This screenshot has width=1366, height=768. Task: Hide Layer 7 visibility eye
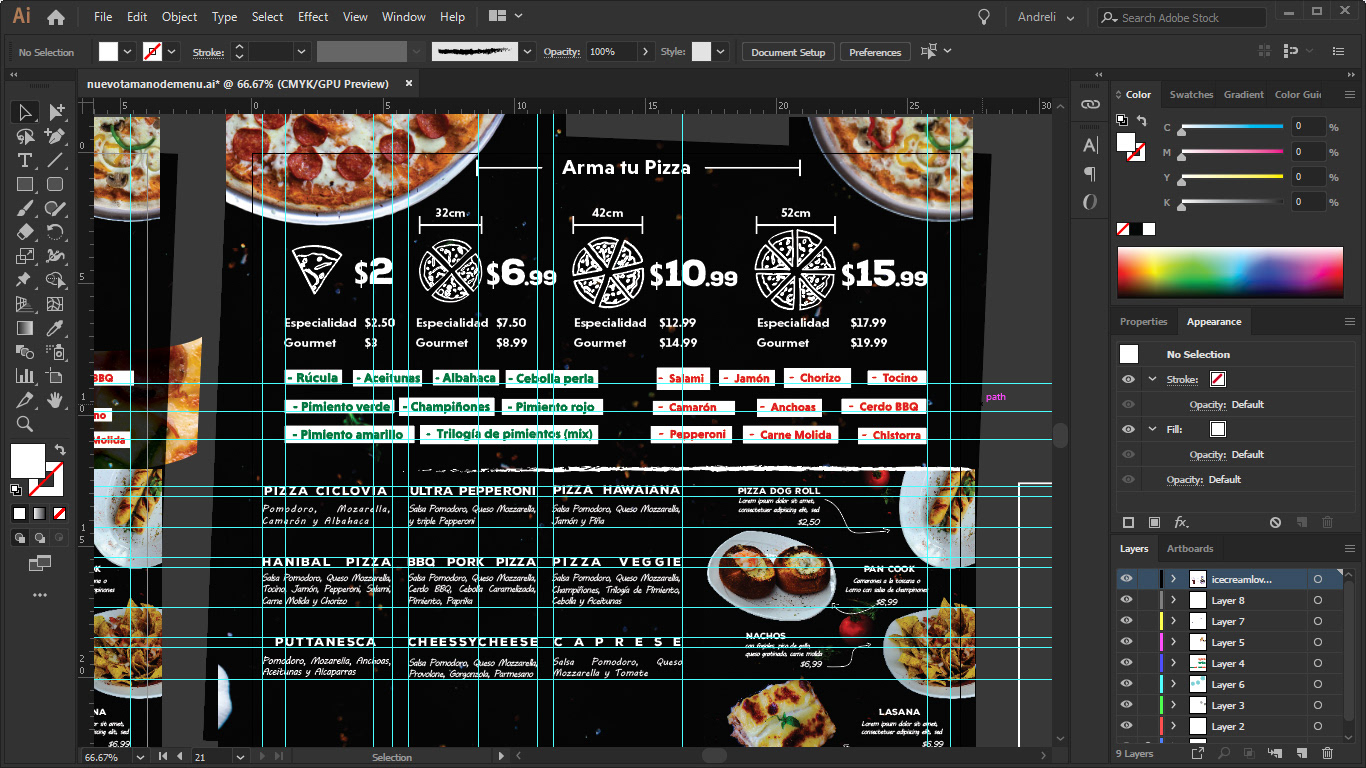1127,621
